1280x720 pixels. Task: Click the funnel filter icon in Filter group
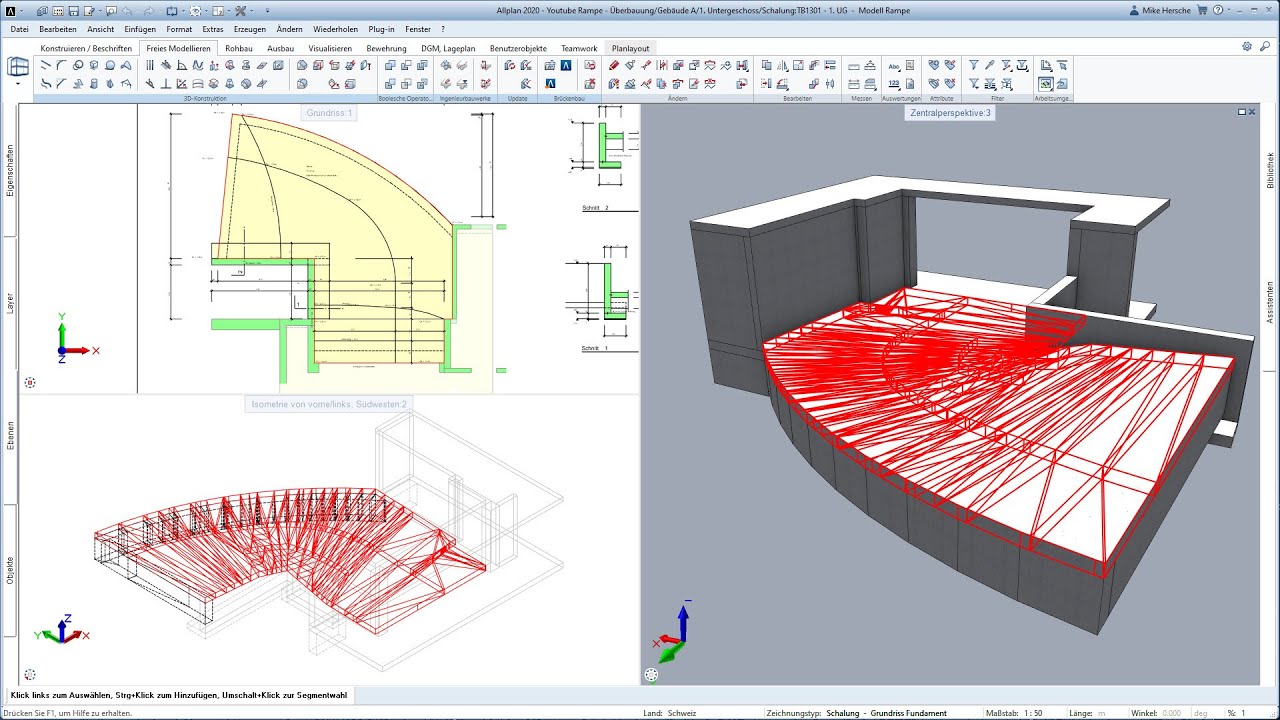click(x=974, y=65)
